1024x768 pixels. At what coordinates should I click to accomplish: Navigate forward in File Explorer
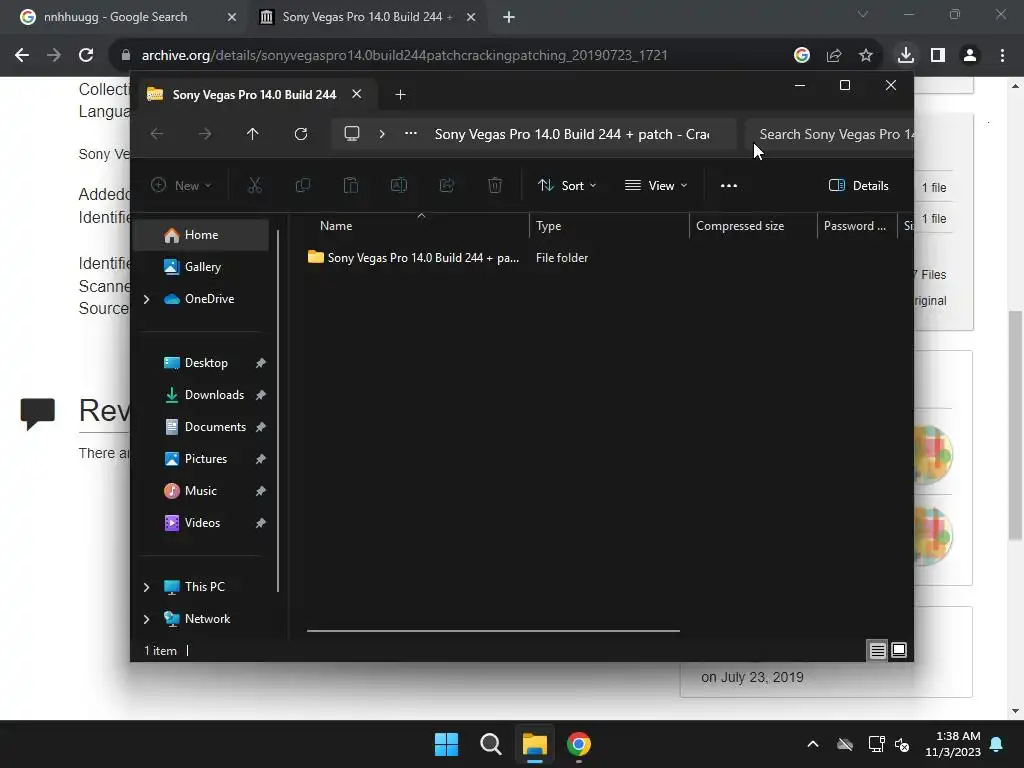coord(205,134)
